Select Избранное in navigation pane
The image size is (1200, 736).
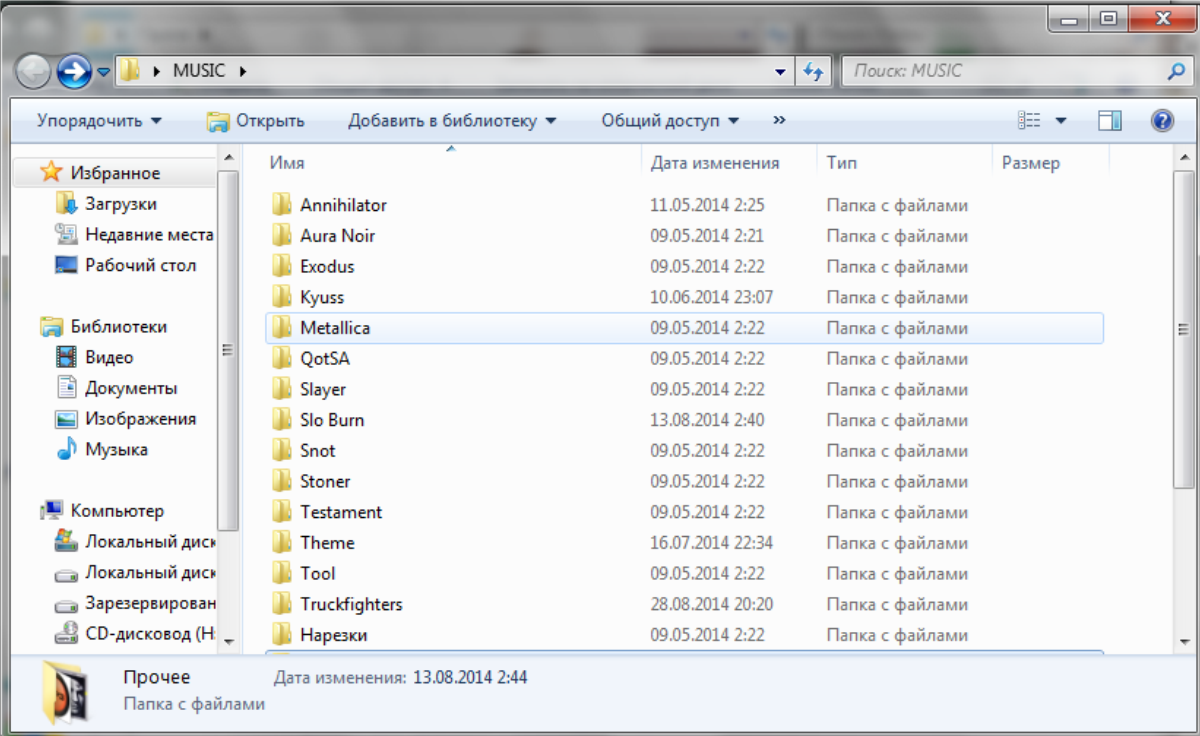pyautogui.click(x=115, y=173)
